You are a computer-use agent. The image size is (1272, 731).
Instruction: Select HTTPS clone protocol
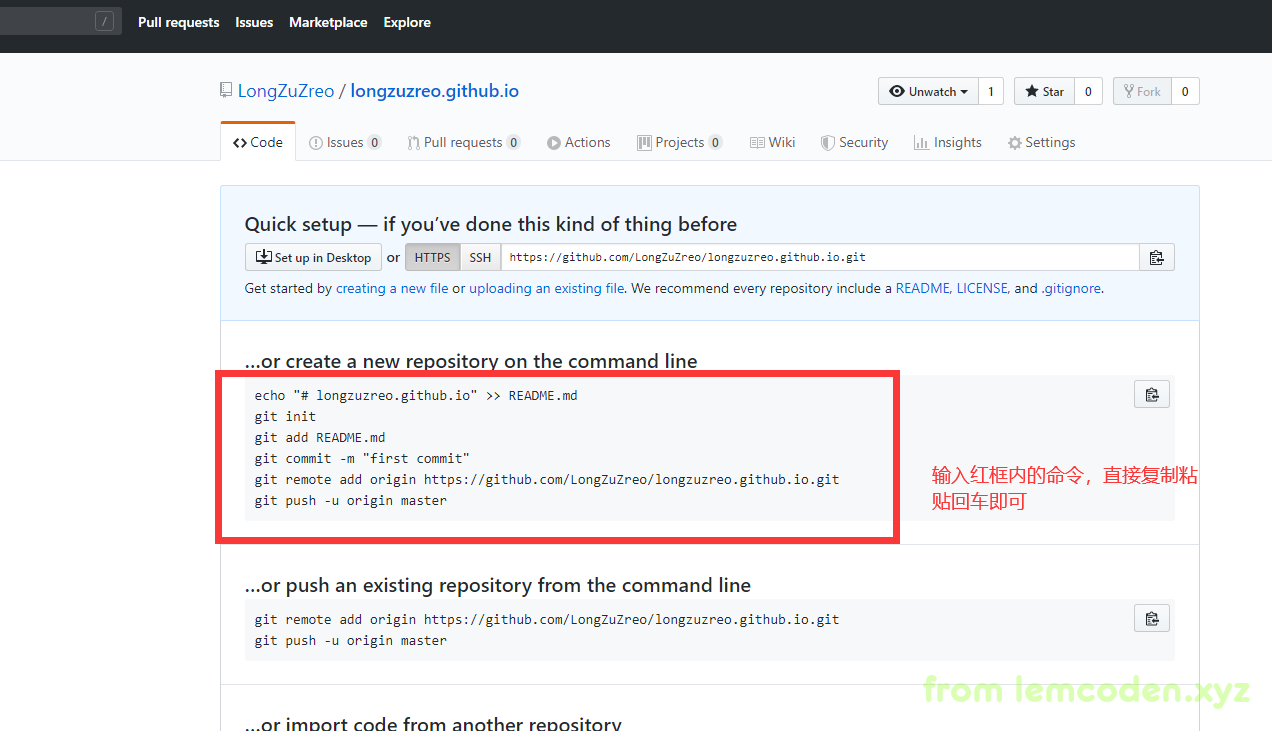[x=432, y=257]
